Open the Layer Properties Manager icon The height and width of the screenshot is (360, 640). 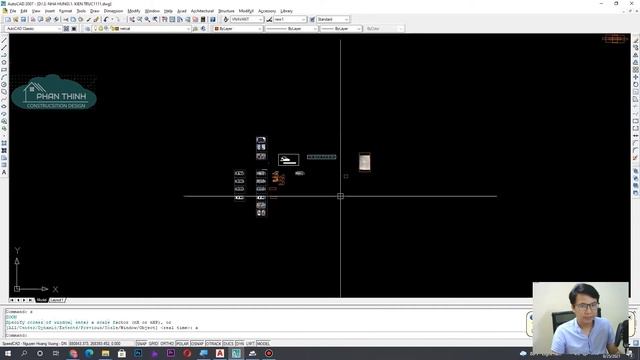(87, 29)
